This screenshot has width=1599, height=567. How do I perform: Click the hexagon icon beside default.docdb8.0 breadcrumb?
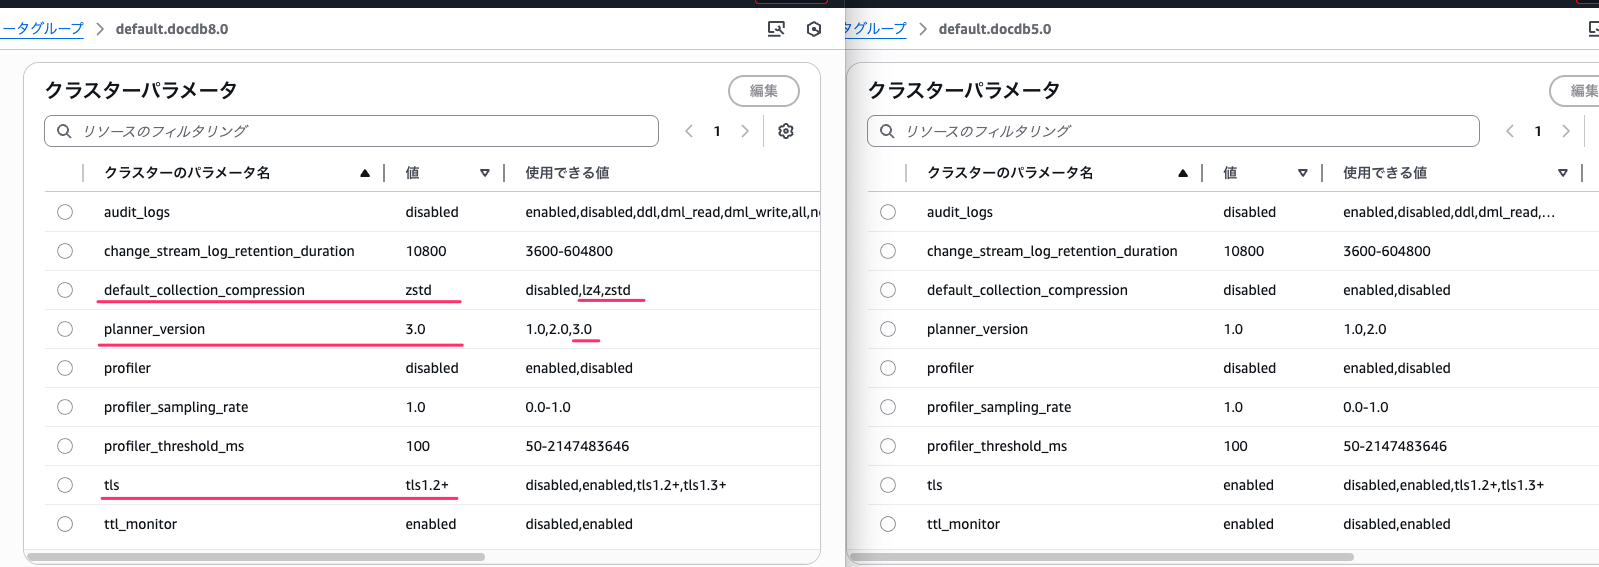coord(814,29)
